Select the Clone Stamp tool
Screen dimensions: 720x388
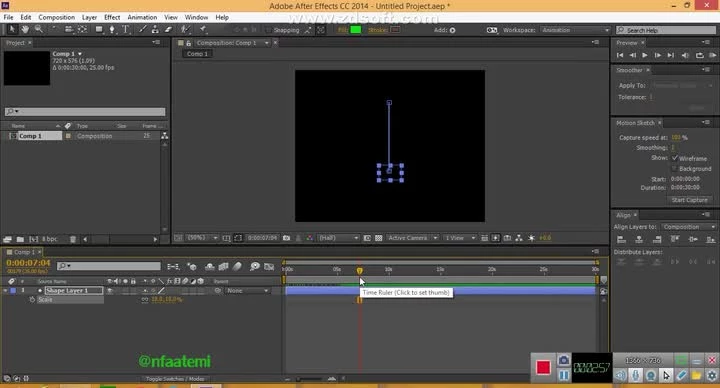pos(155,29)
